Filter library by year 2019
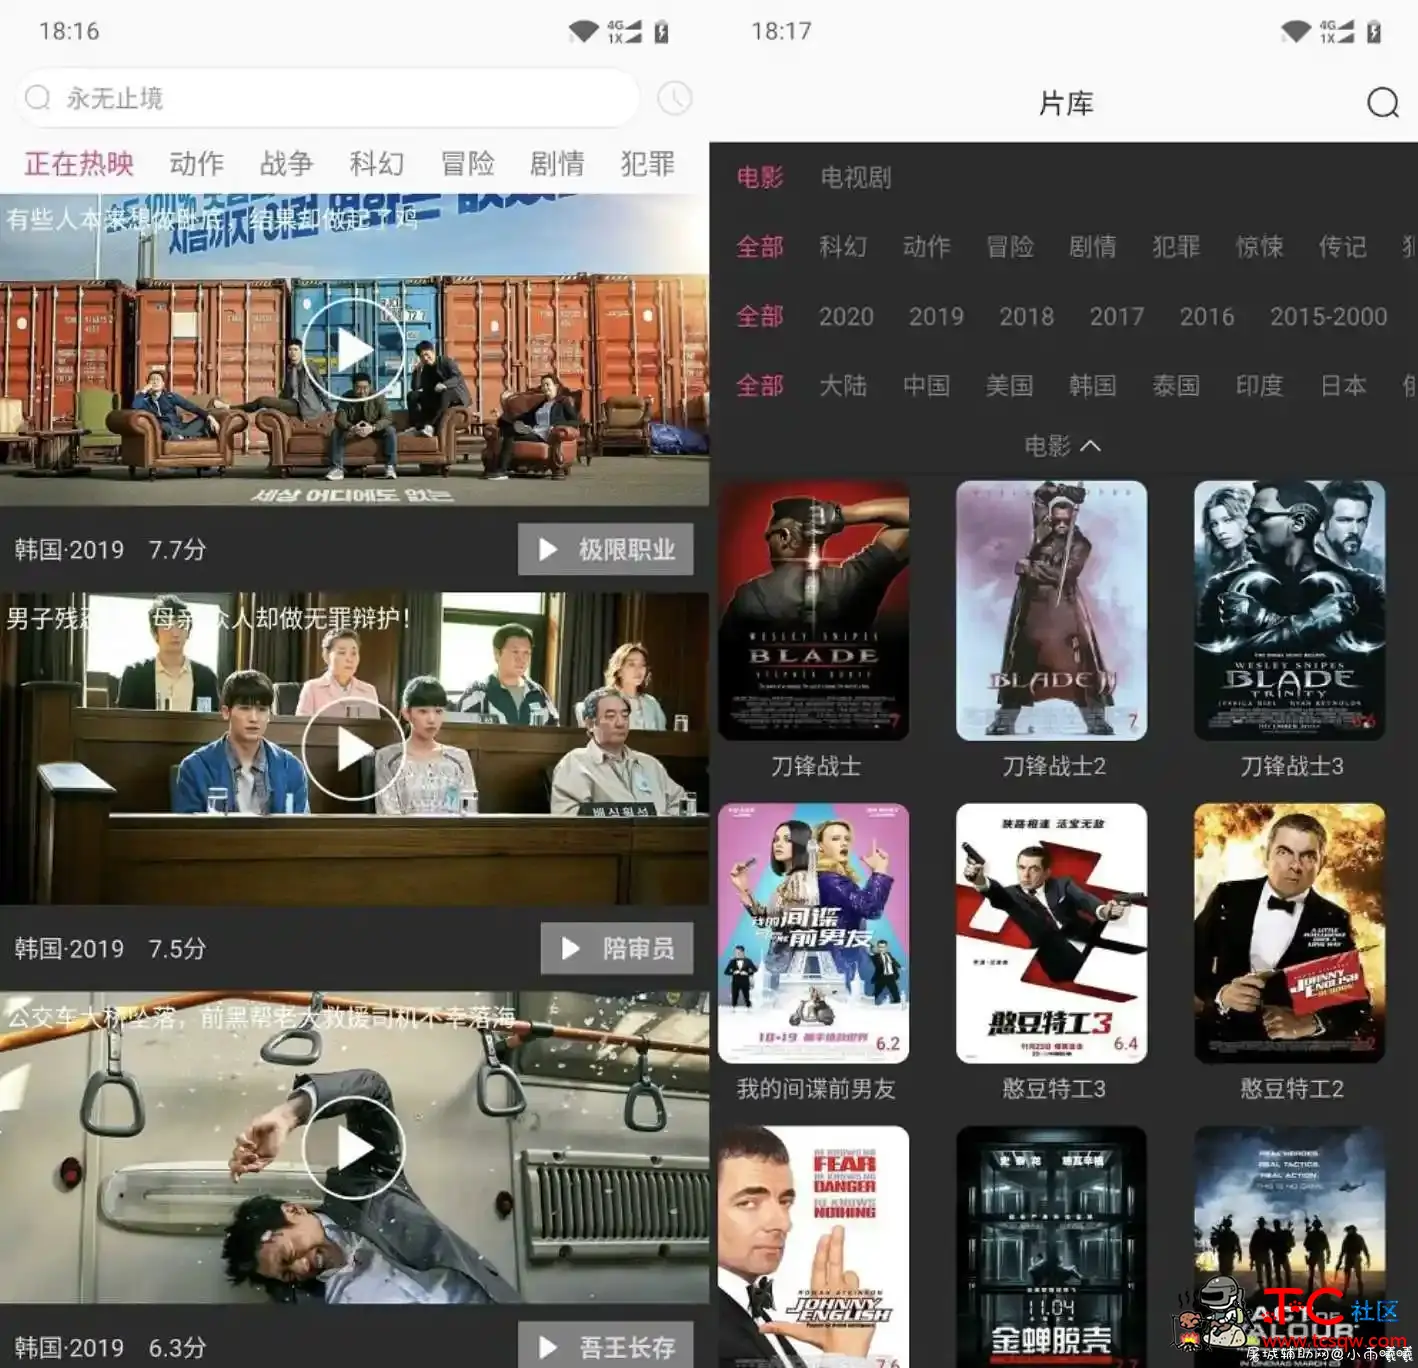 click(936, 316)
